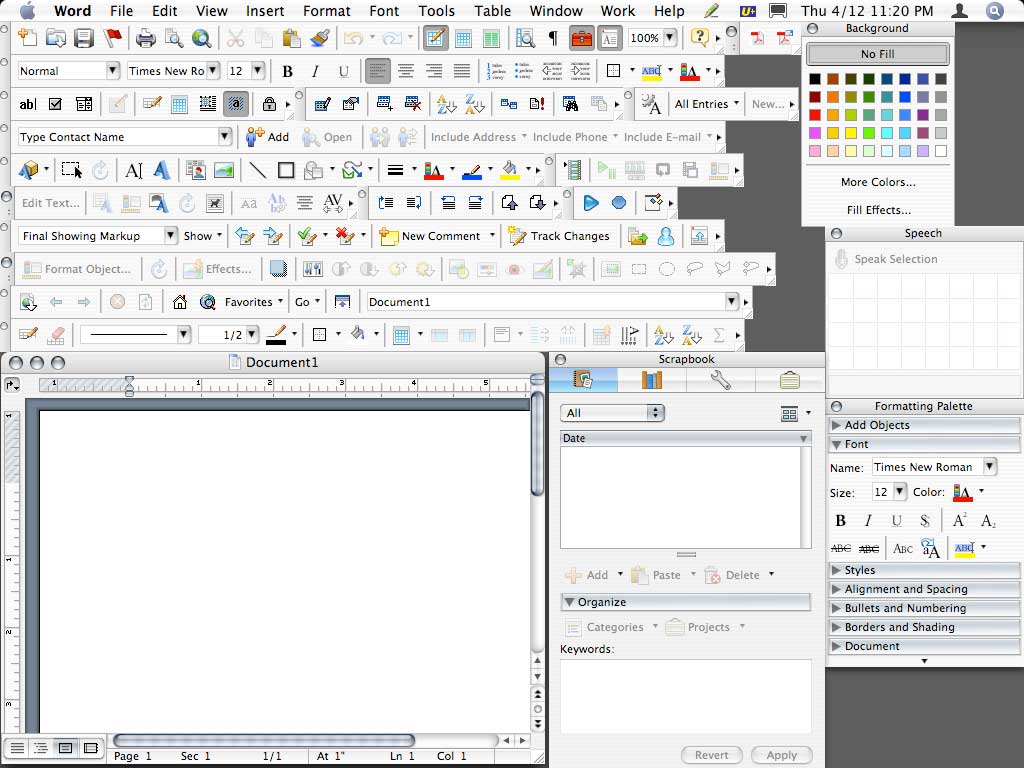Click the Superscript icon in the Formatting Palette
This screenshot has width=1024, height=768.
click(959, 520)
